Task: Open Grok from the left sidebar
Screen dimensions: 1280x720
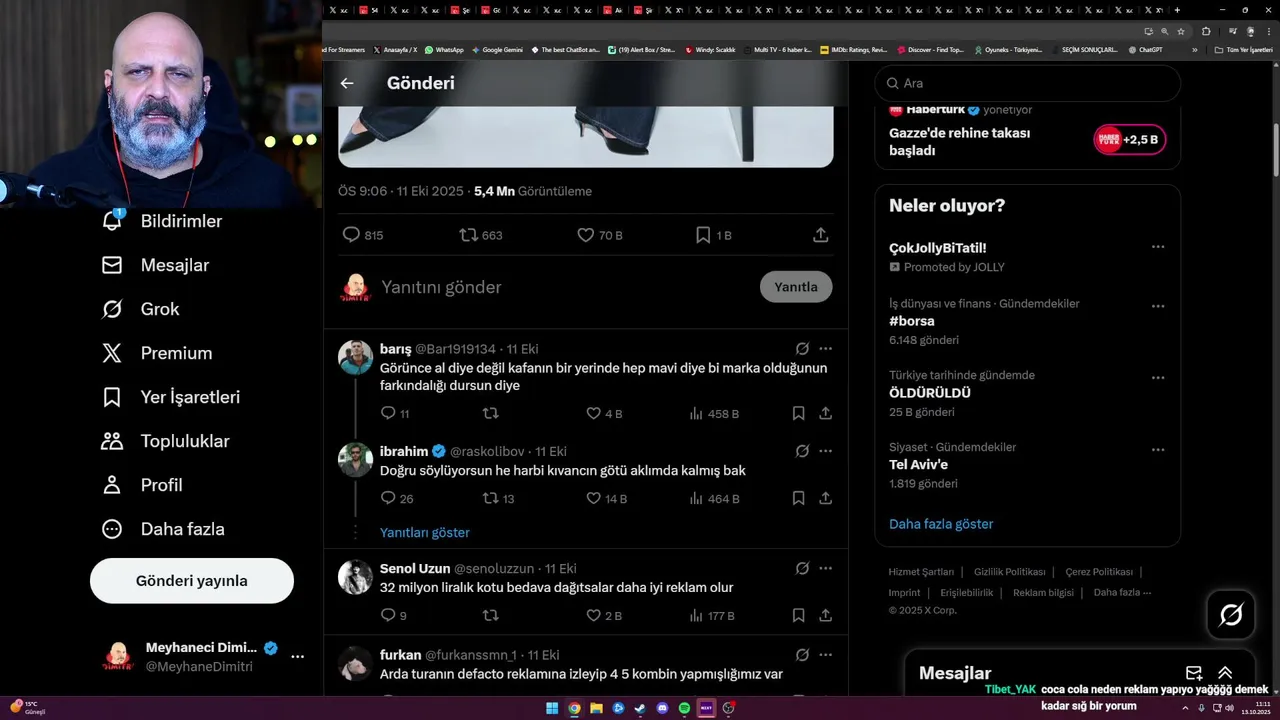Action: (141, 309)
